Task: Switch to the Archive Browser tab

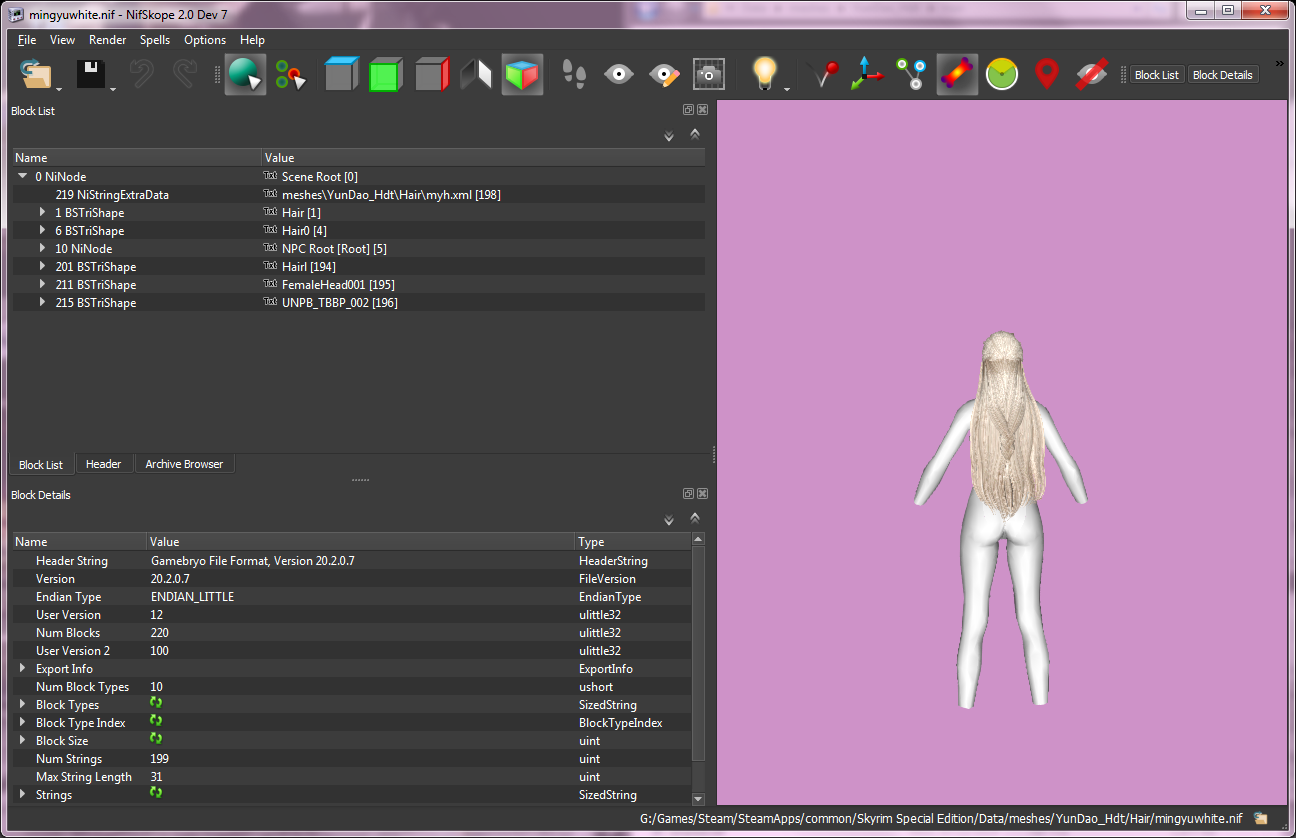Action: click(x=184, y=464)
